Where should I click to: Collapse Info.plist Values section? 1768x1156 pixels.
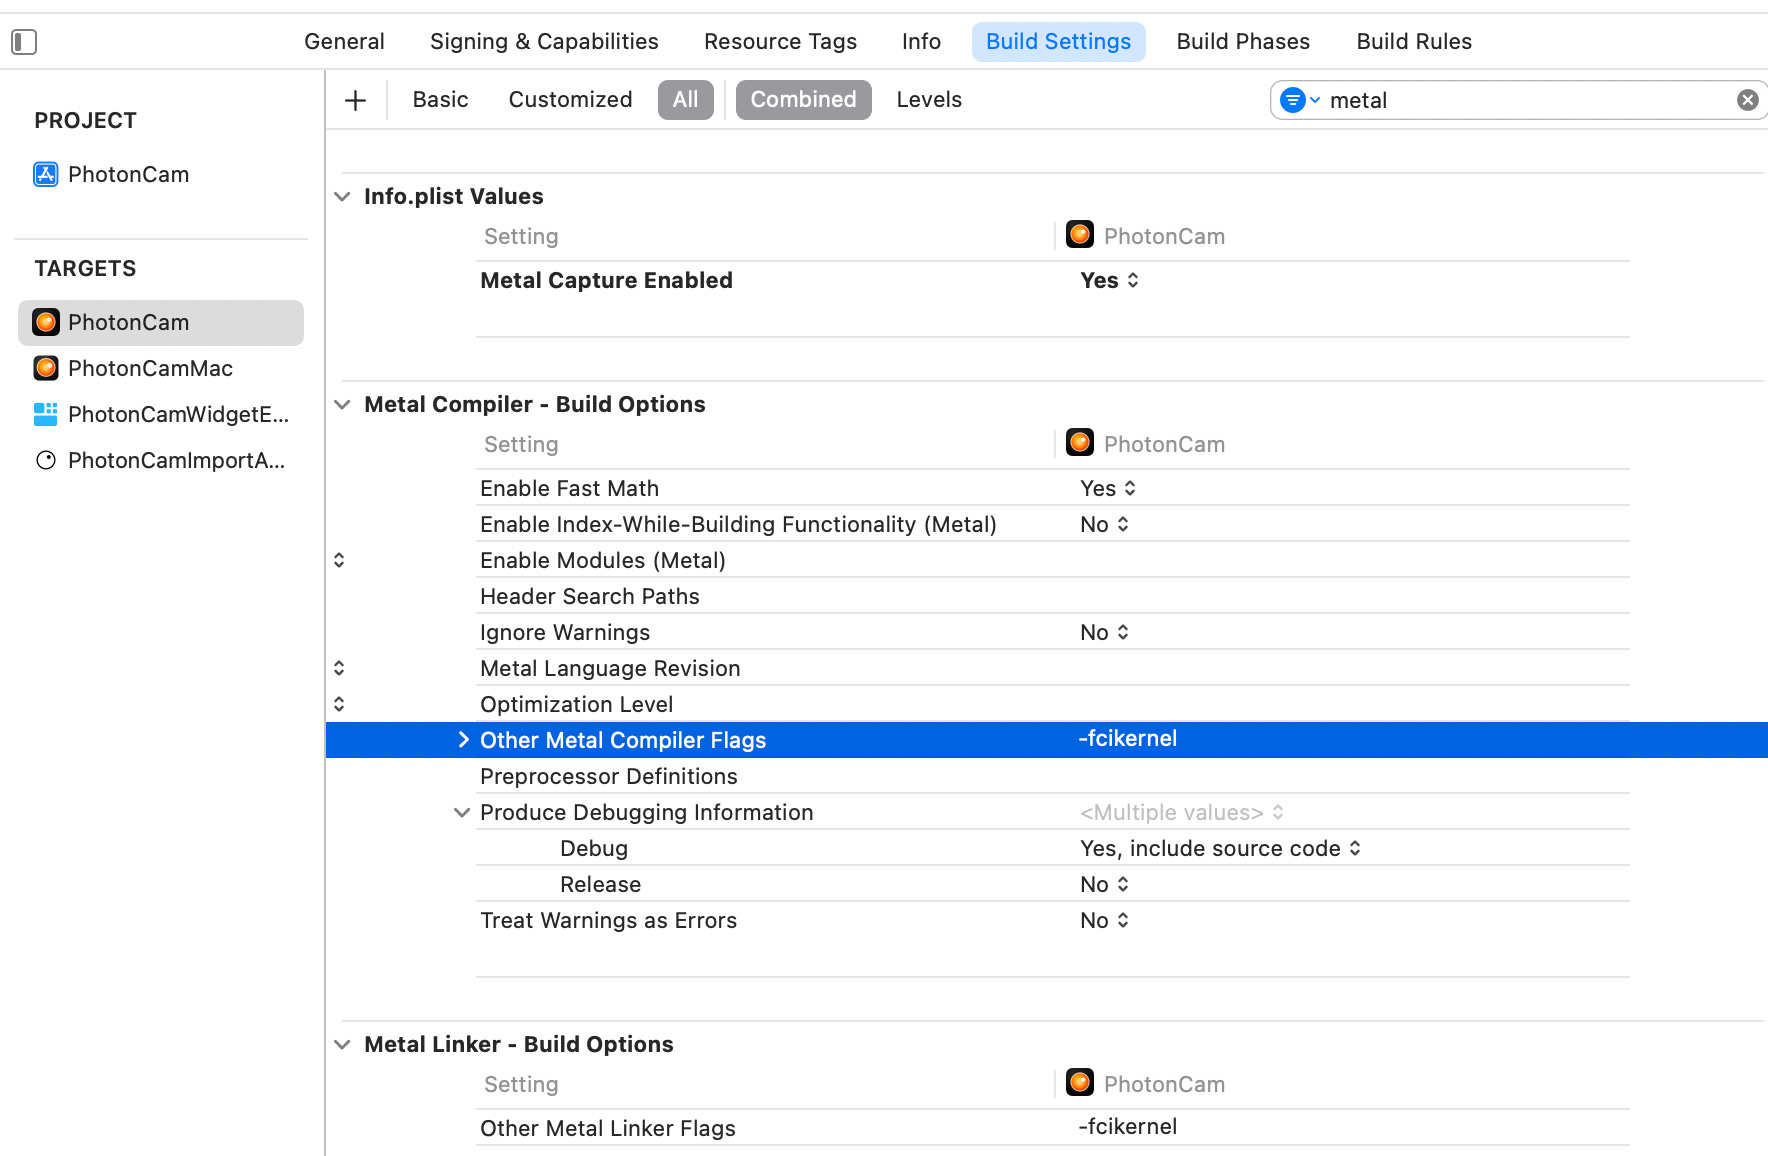[x=342, y=197]
